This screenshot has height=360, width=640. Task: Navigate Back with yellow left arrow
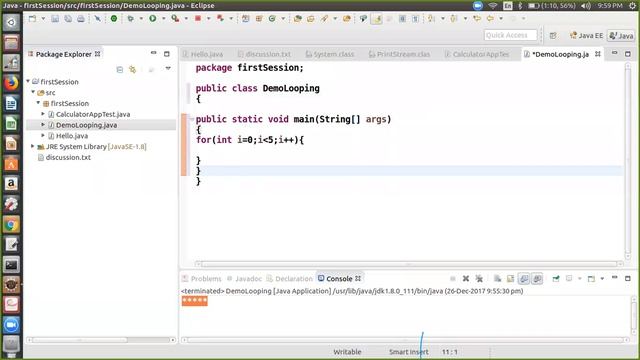pyautogui.click(x=490, y=18)
